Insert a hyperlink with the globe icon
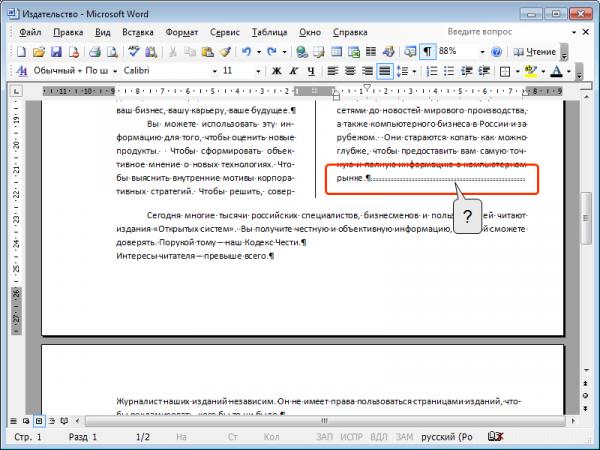600x450 pixels. point(302,52)
